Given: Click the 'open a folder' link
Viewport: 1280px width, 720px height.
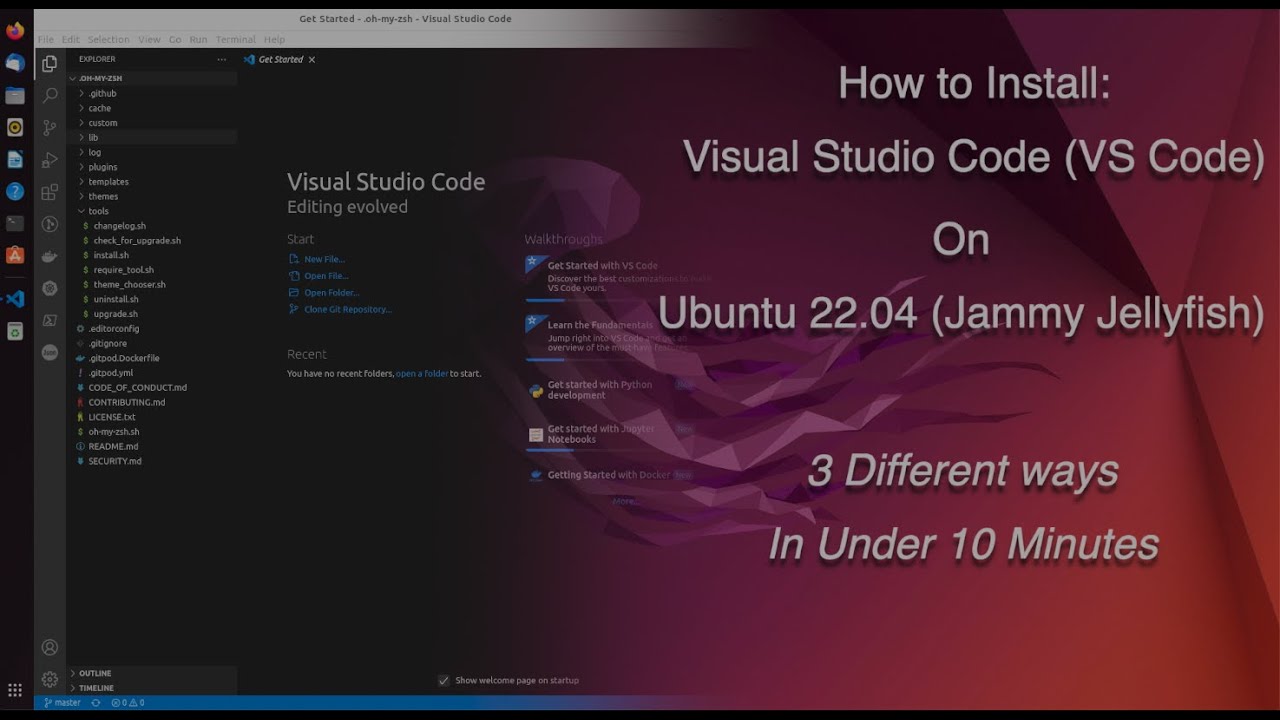Looking at the screenshot, I should click(x=422, y=373).
